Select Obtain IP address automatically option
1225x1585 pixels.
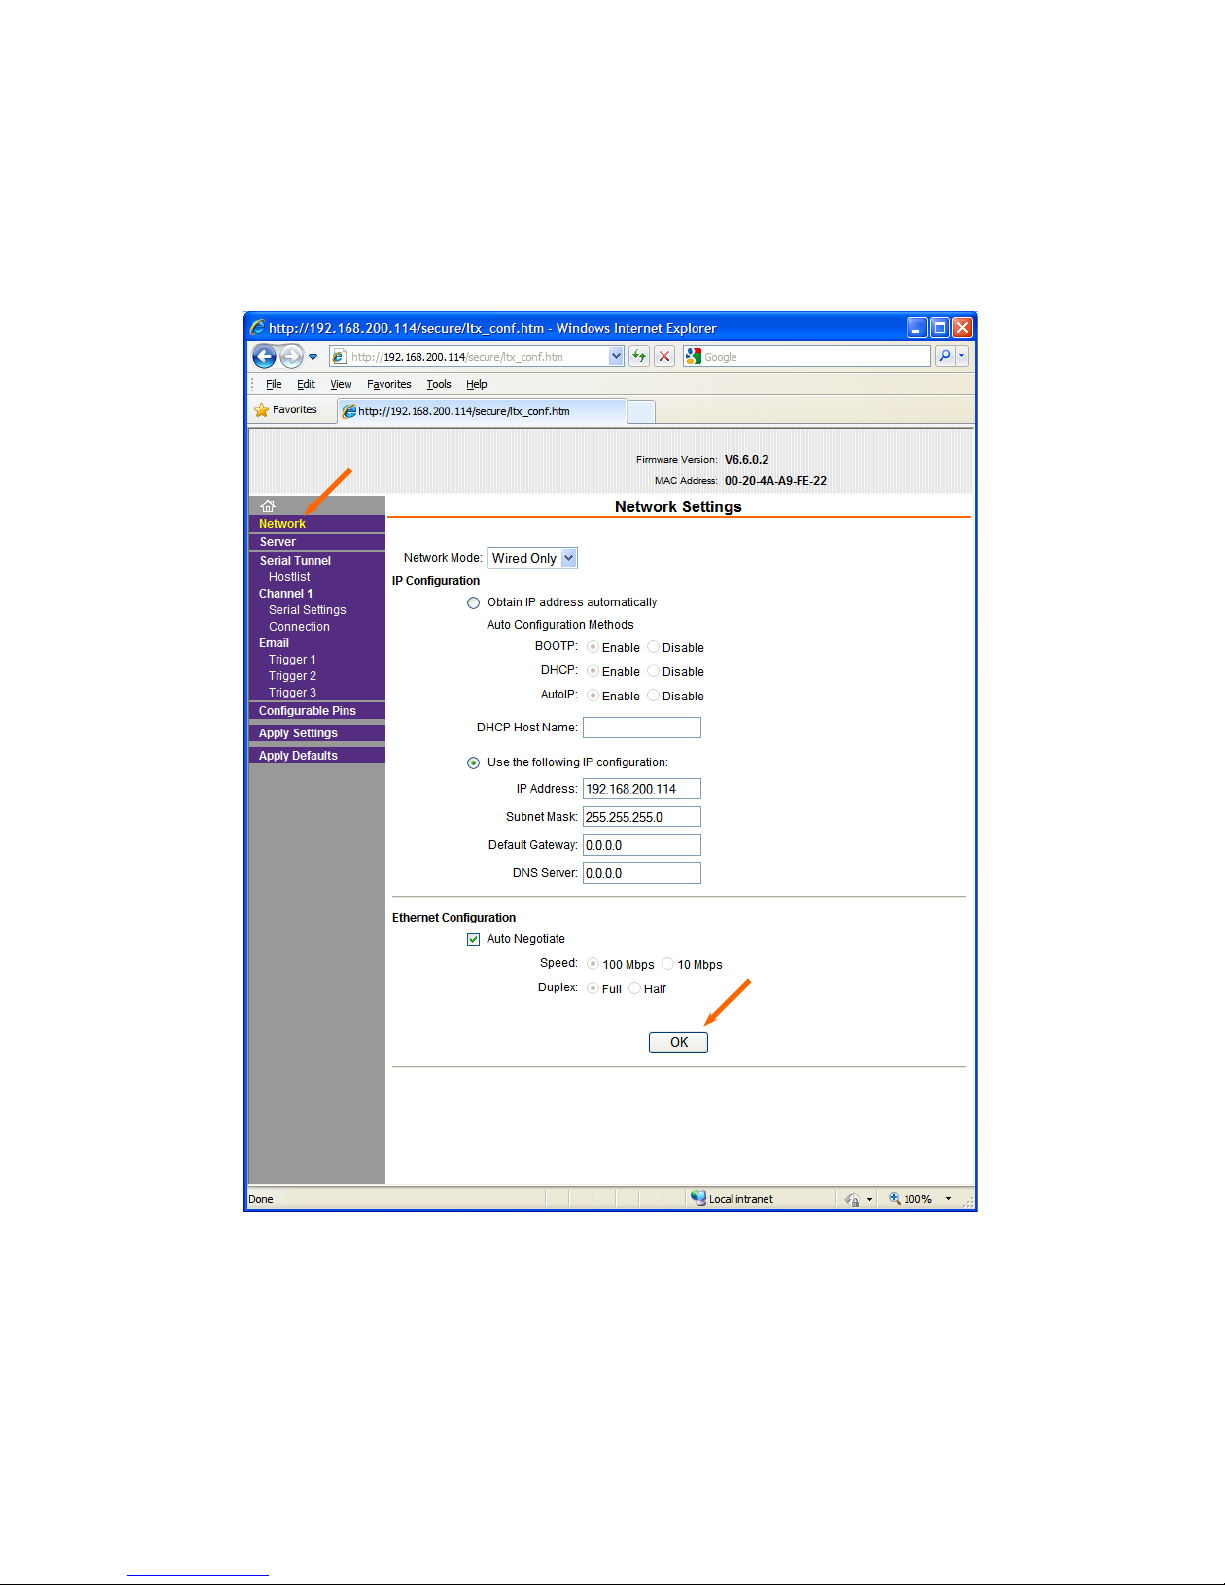coord(474,603)
